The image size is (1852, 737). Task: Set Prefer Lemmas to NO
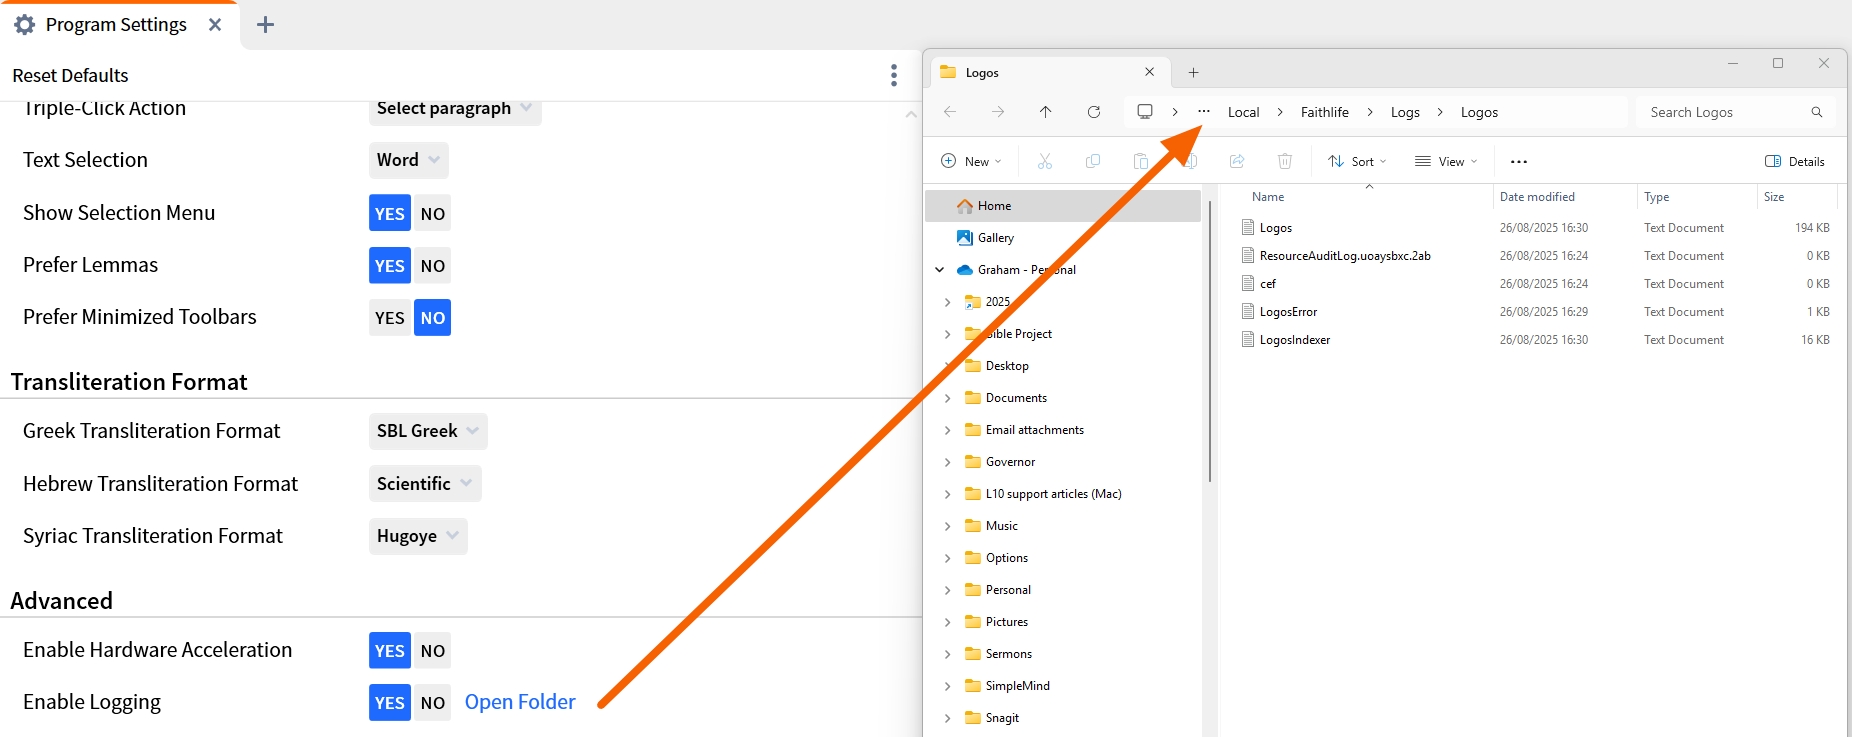tap(432, 265)
